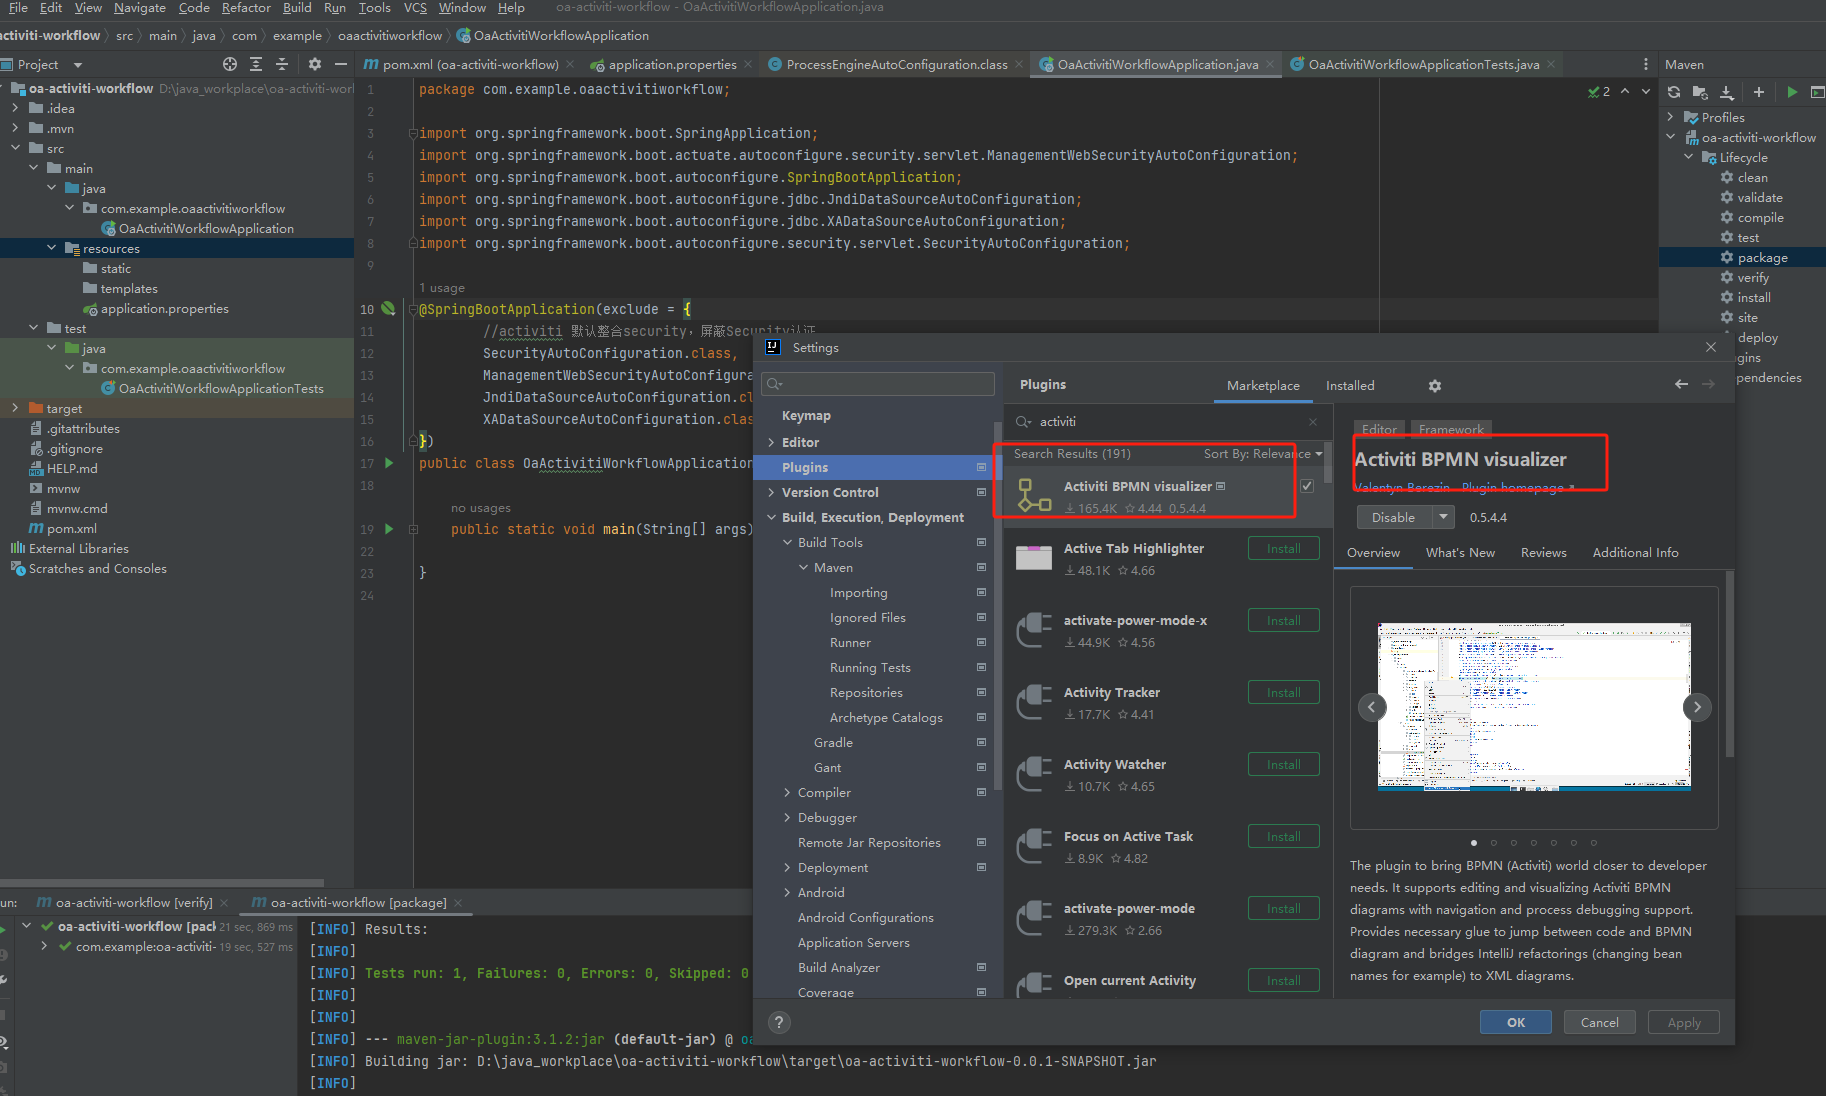Go to previous highlighted problem arrow
Screen dimensions: 1826x1096
[x=1625, y=91]
